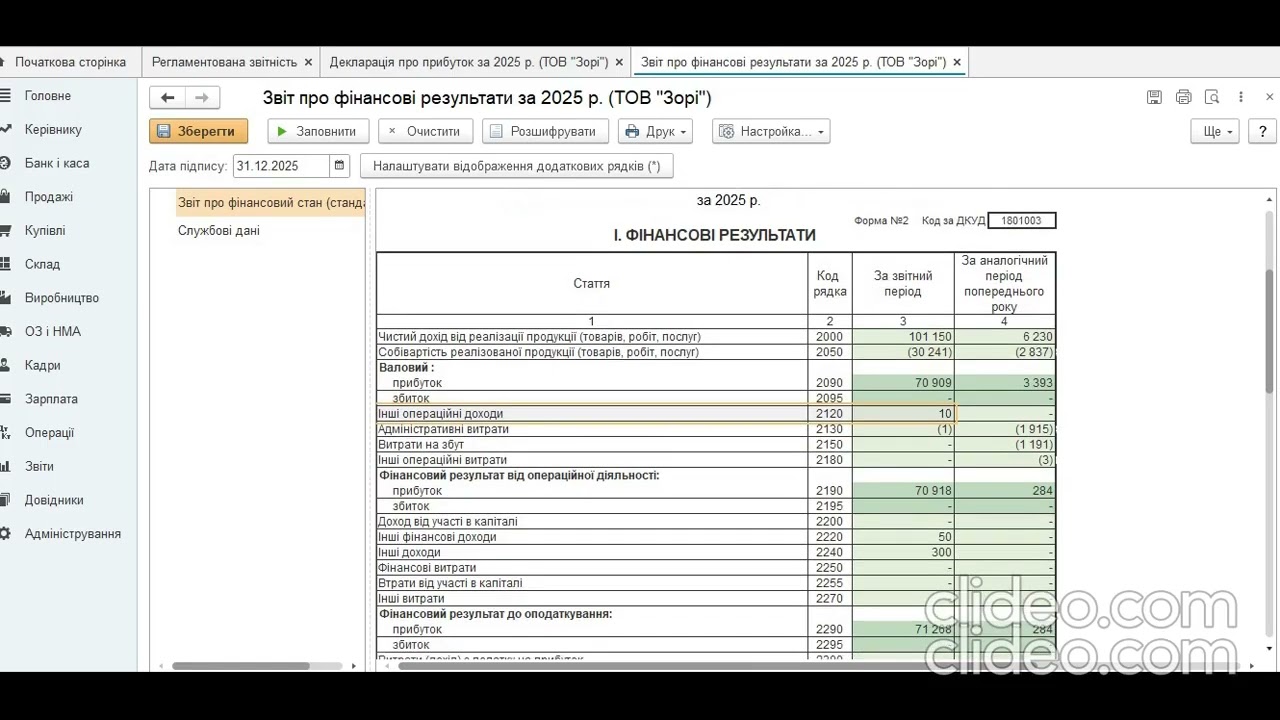Image resolution: width=1280 pixels, height=720 pixels.
Task: Open the Купівлі section
Action: (x=45, y=231)
